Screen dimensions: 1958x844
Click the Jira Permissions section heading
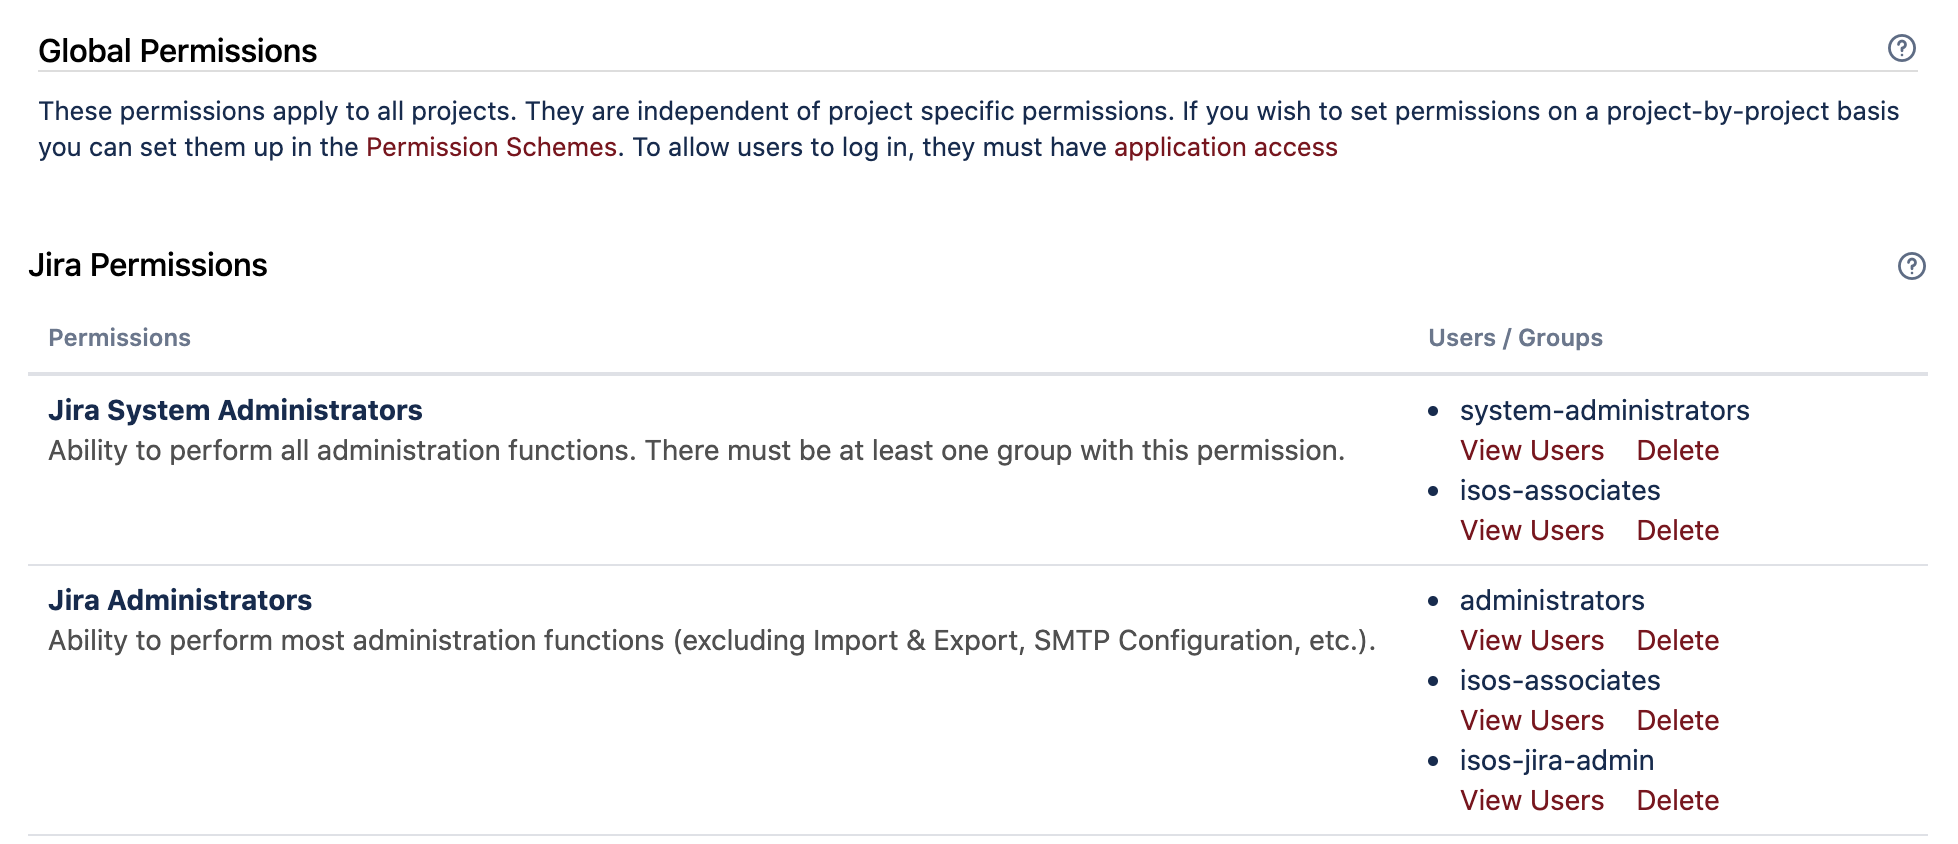tap(148, 265)
